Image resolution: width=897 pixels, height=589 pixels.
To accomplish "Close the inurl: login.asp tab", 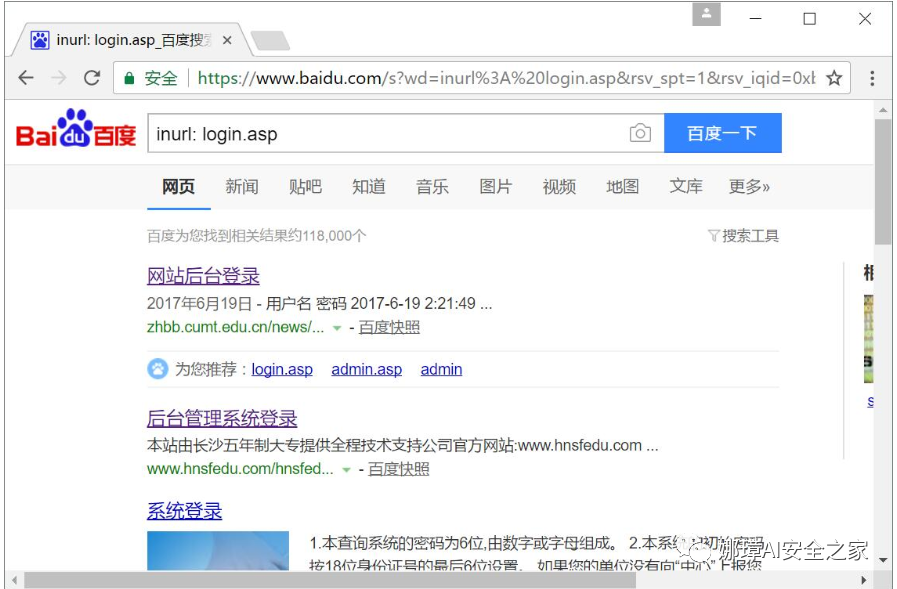I will pyautogui.click(x=227, y=40).
